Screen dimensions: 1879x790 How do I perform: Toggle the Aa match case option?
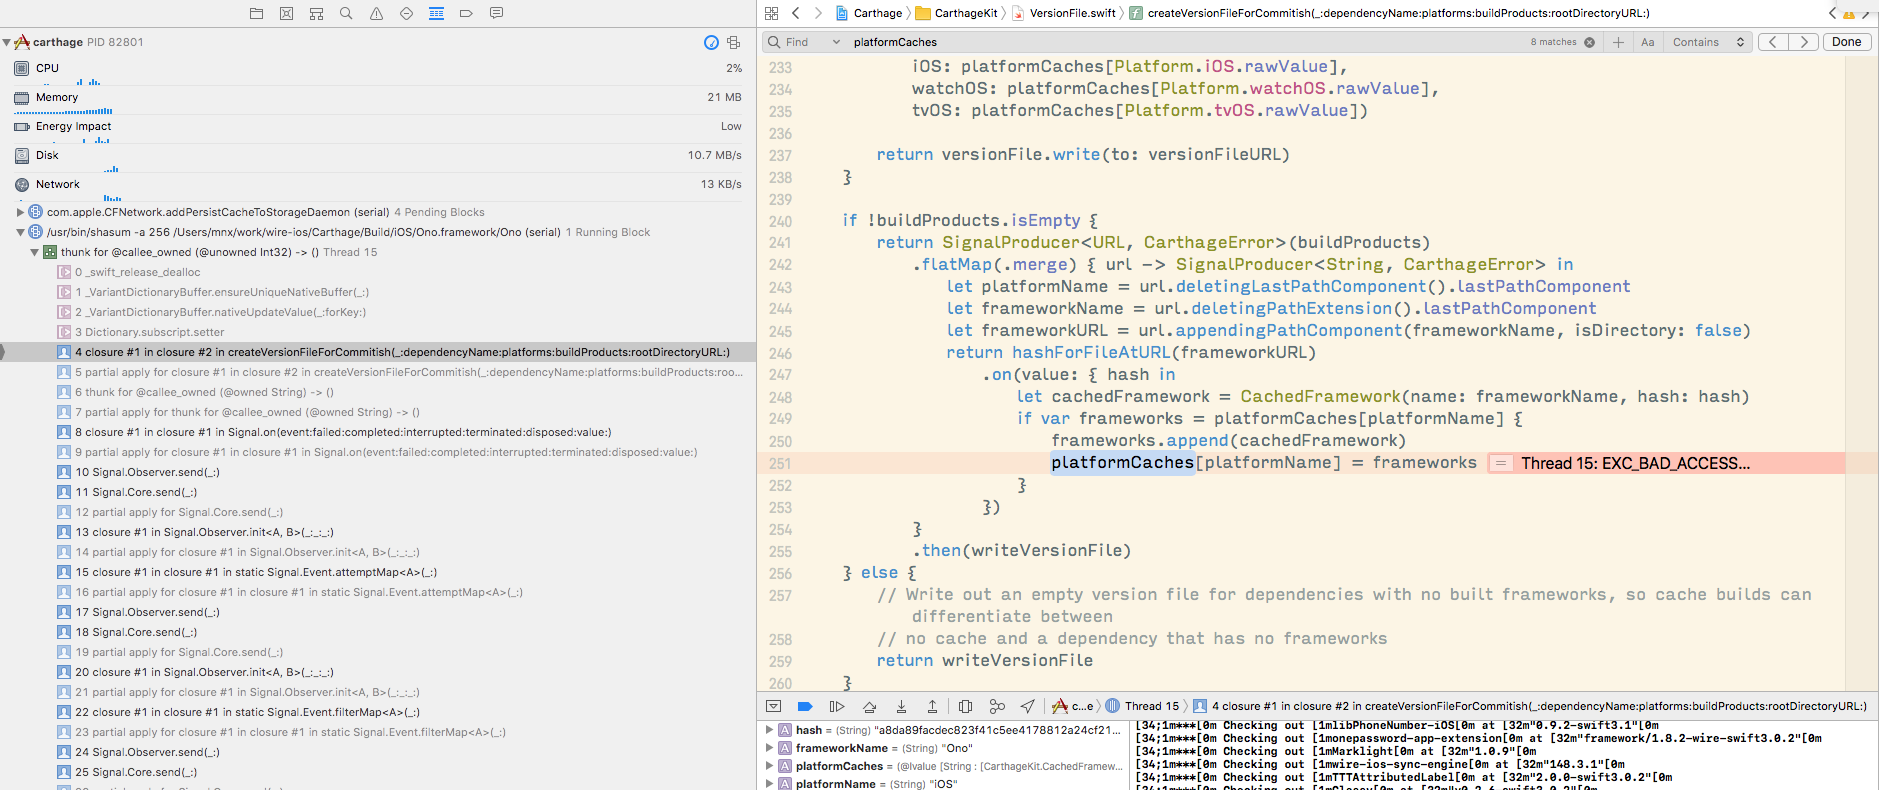coord(1648,42)
